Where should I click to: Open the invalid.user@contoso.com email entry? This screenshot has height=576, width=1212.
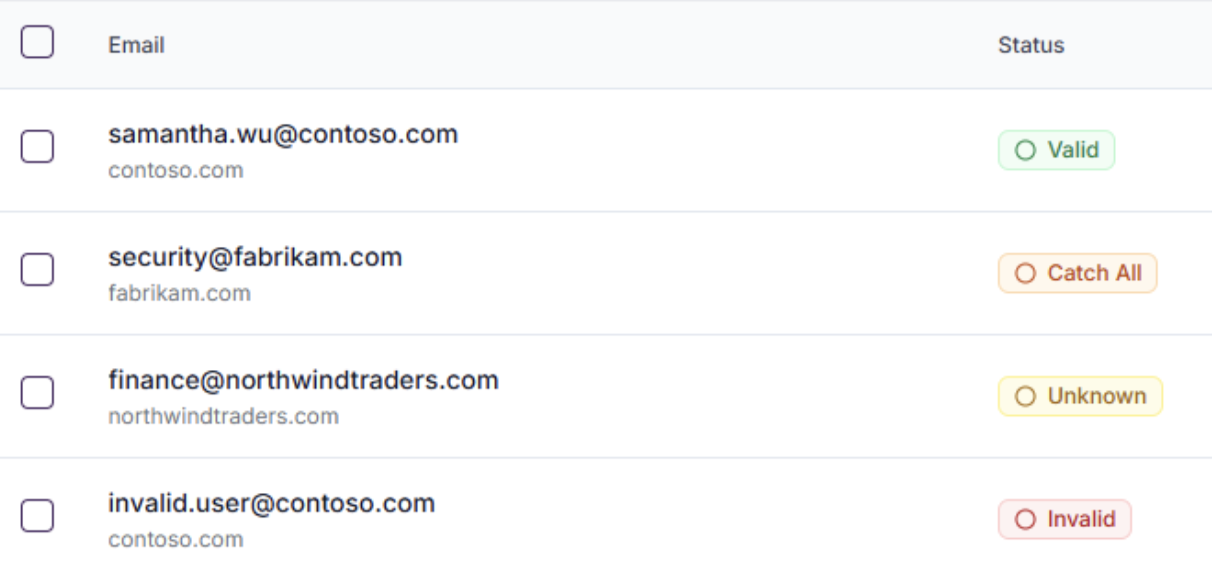(271, 503)
